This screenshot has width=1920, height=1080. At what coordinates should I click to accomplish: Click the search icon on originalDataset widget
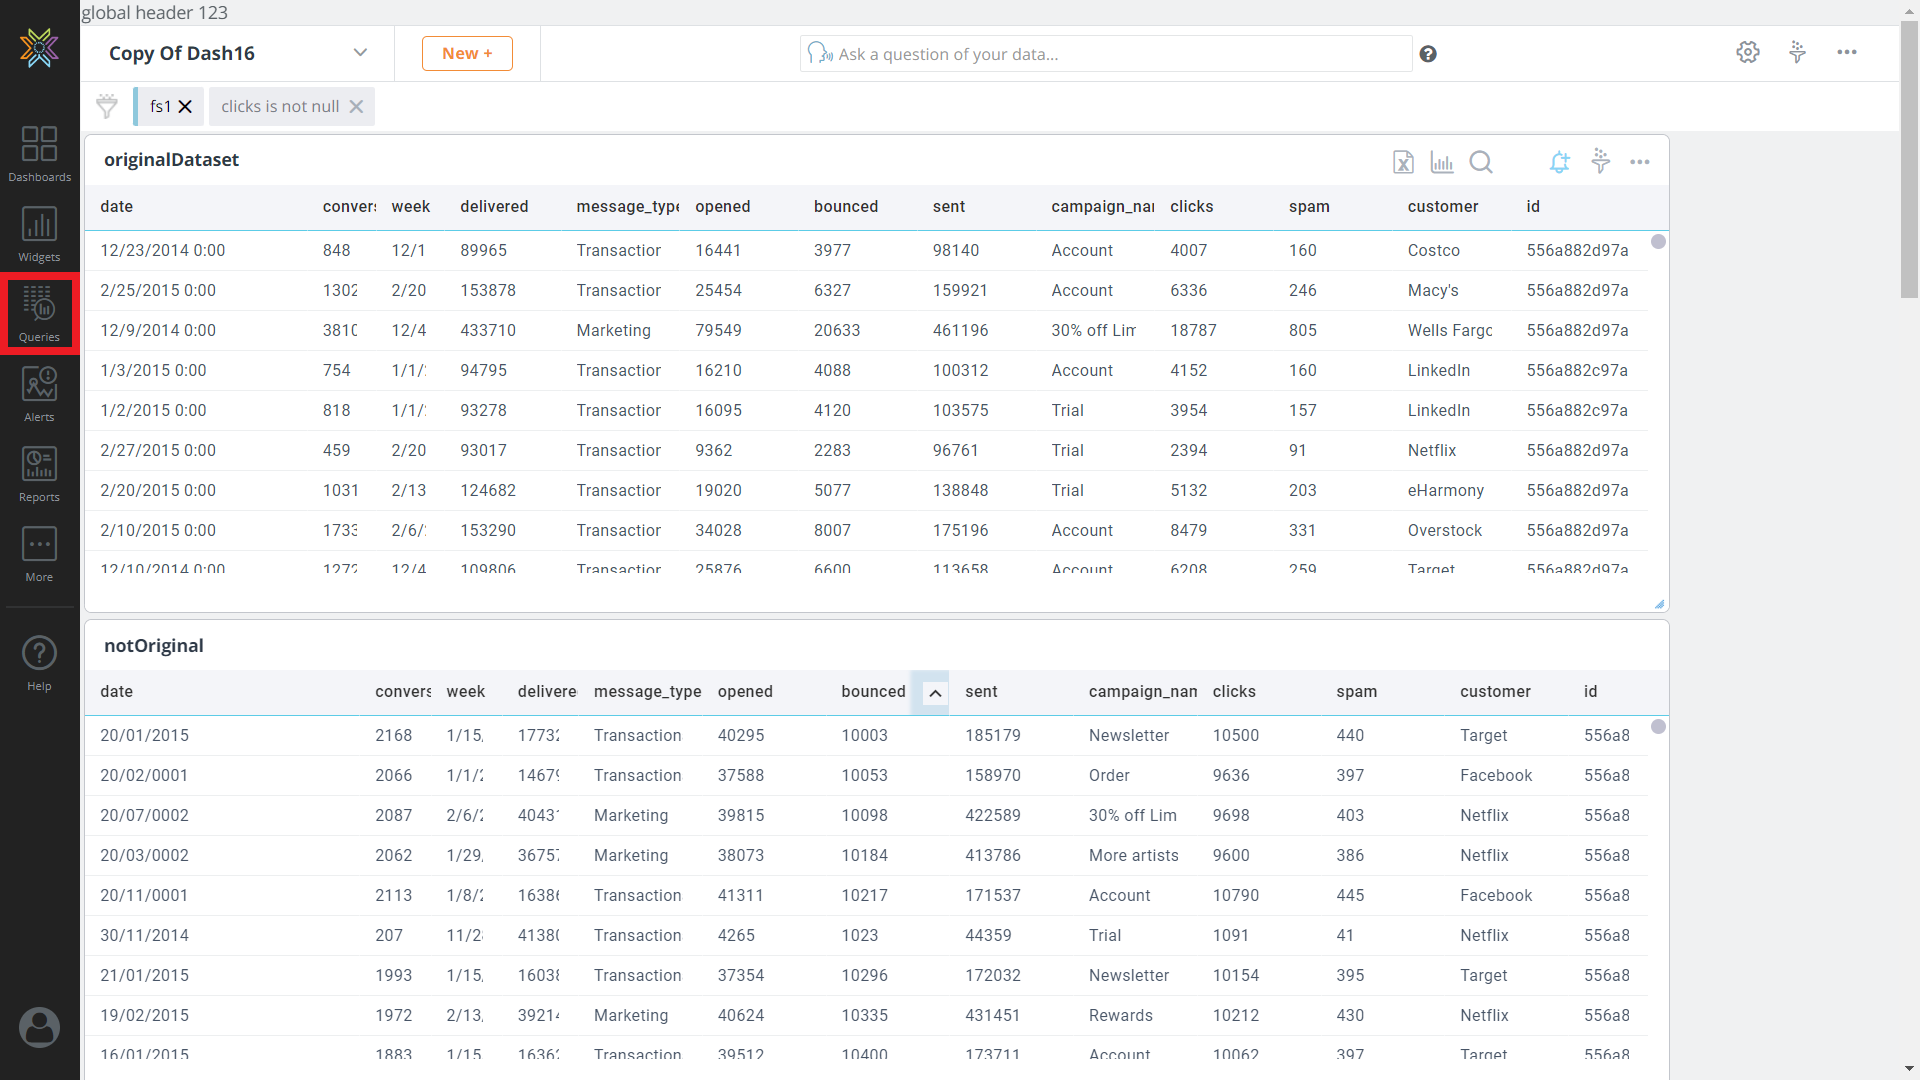1481,162
